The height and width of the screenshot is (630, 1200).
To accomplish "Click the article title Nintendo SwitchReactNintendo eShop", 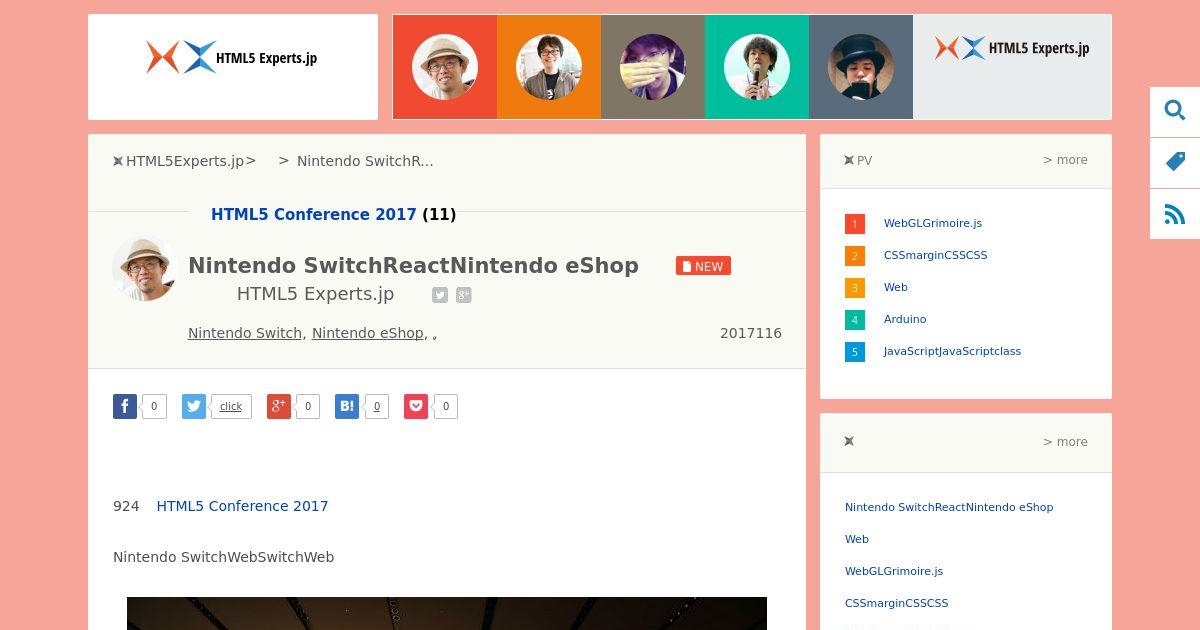I will click(x=413, y=266).
